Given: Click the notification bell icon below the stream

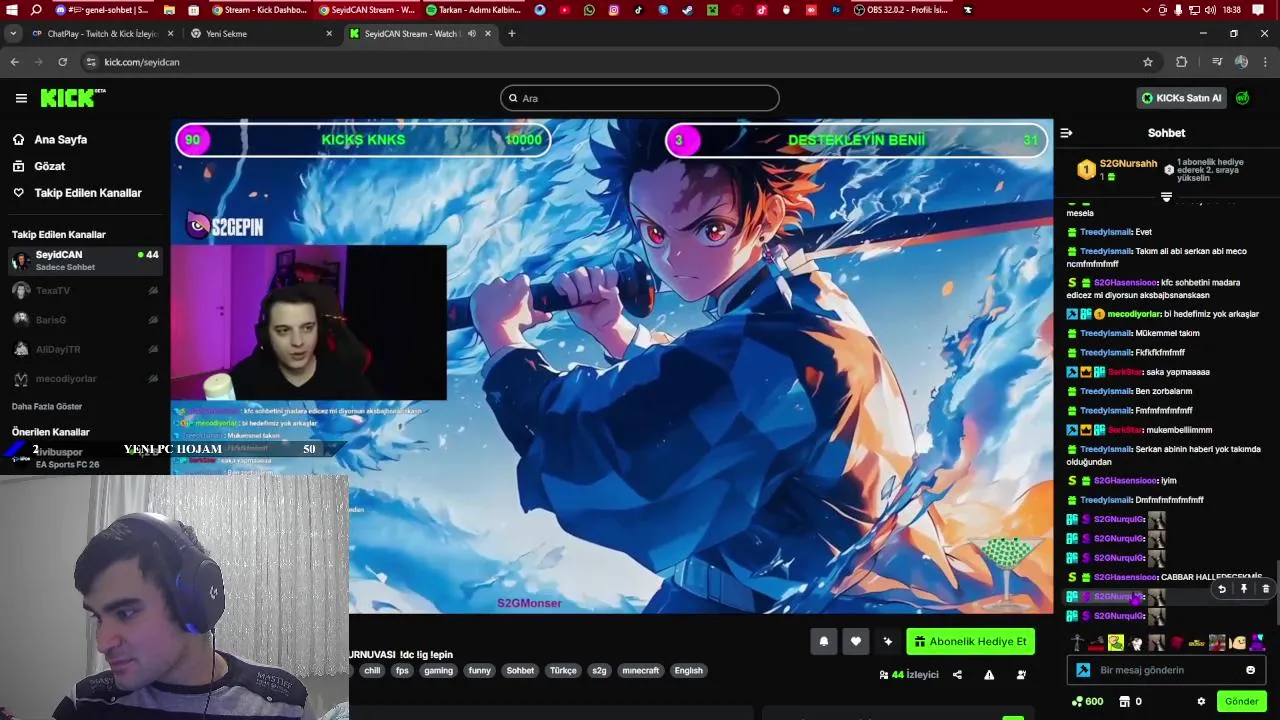Looking at the screenshot, I should pyautogui.click(x=824, y=642).
